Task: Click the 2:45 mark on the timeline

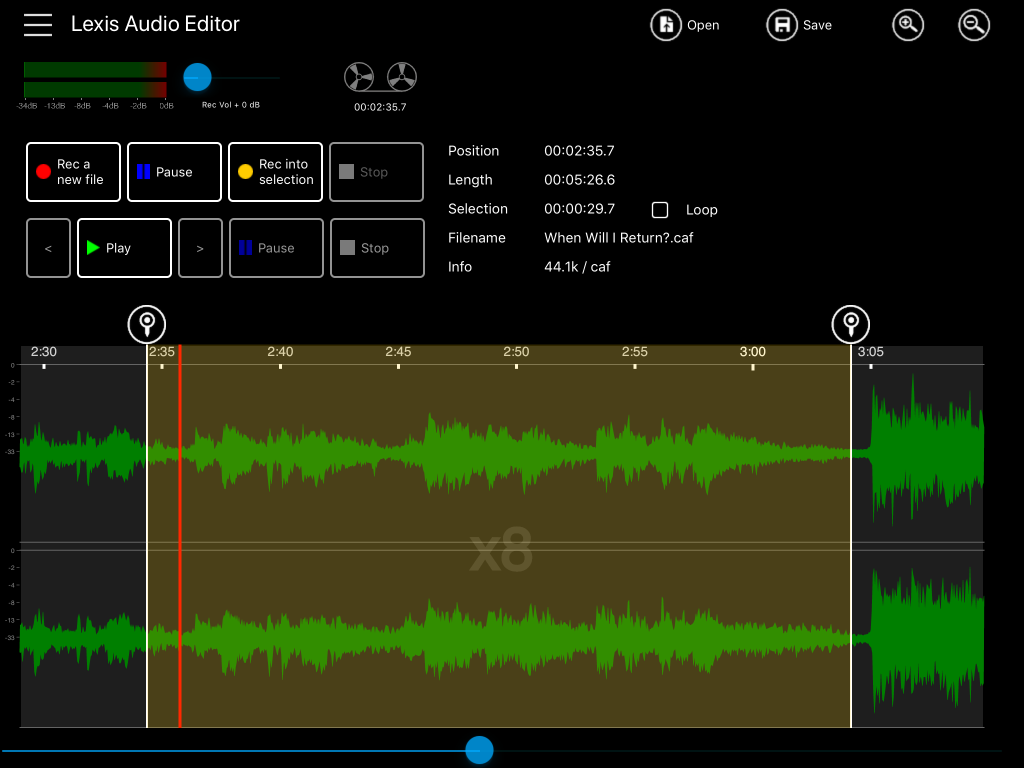Action: (398, 352)
